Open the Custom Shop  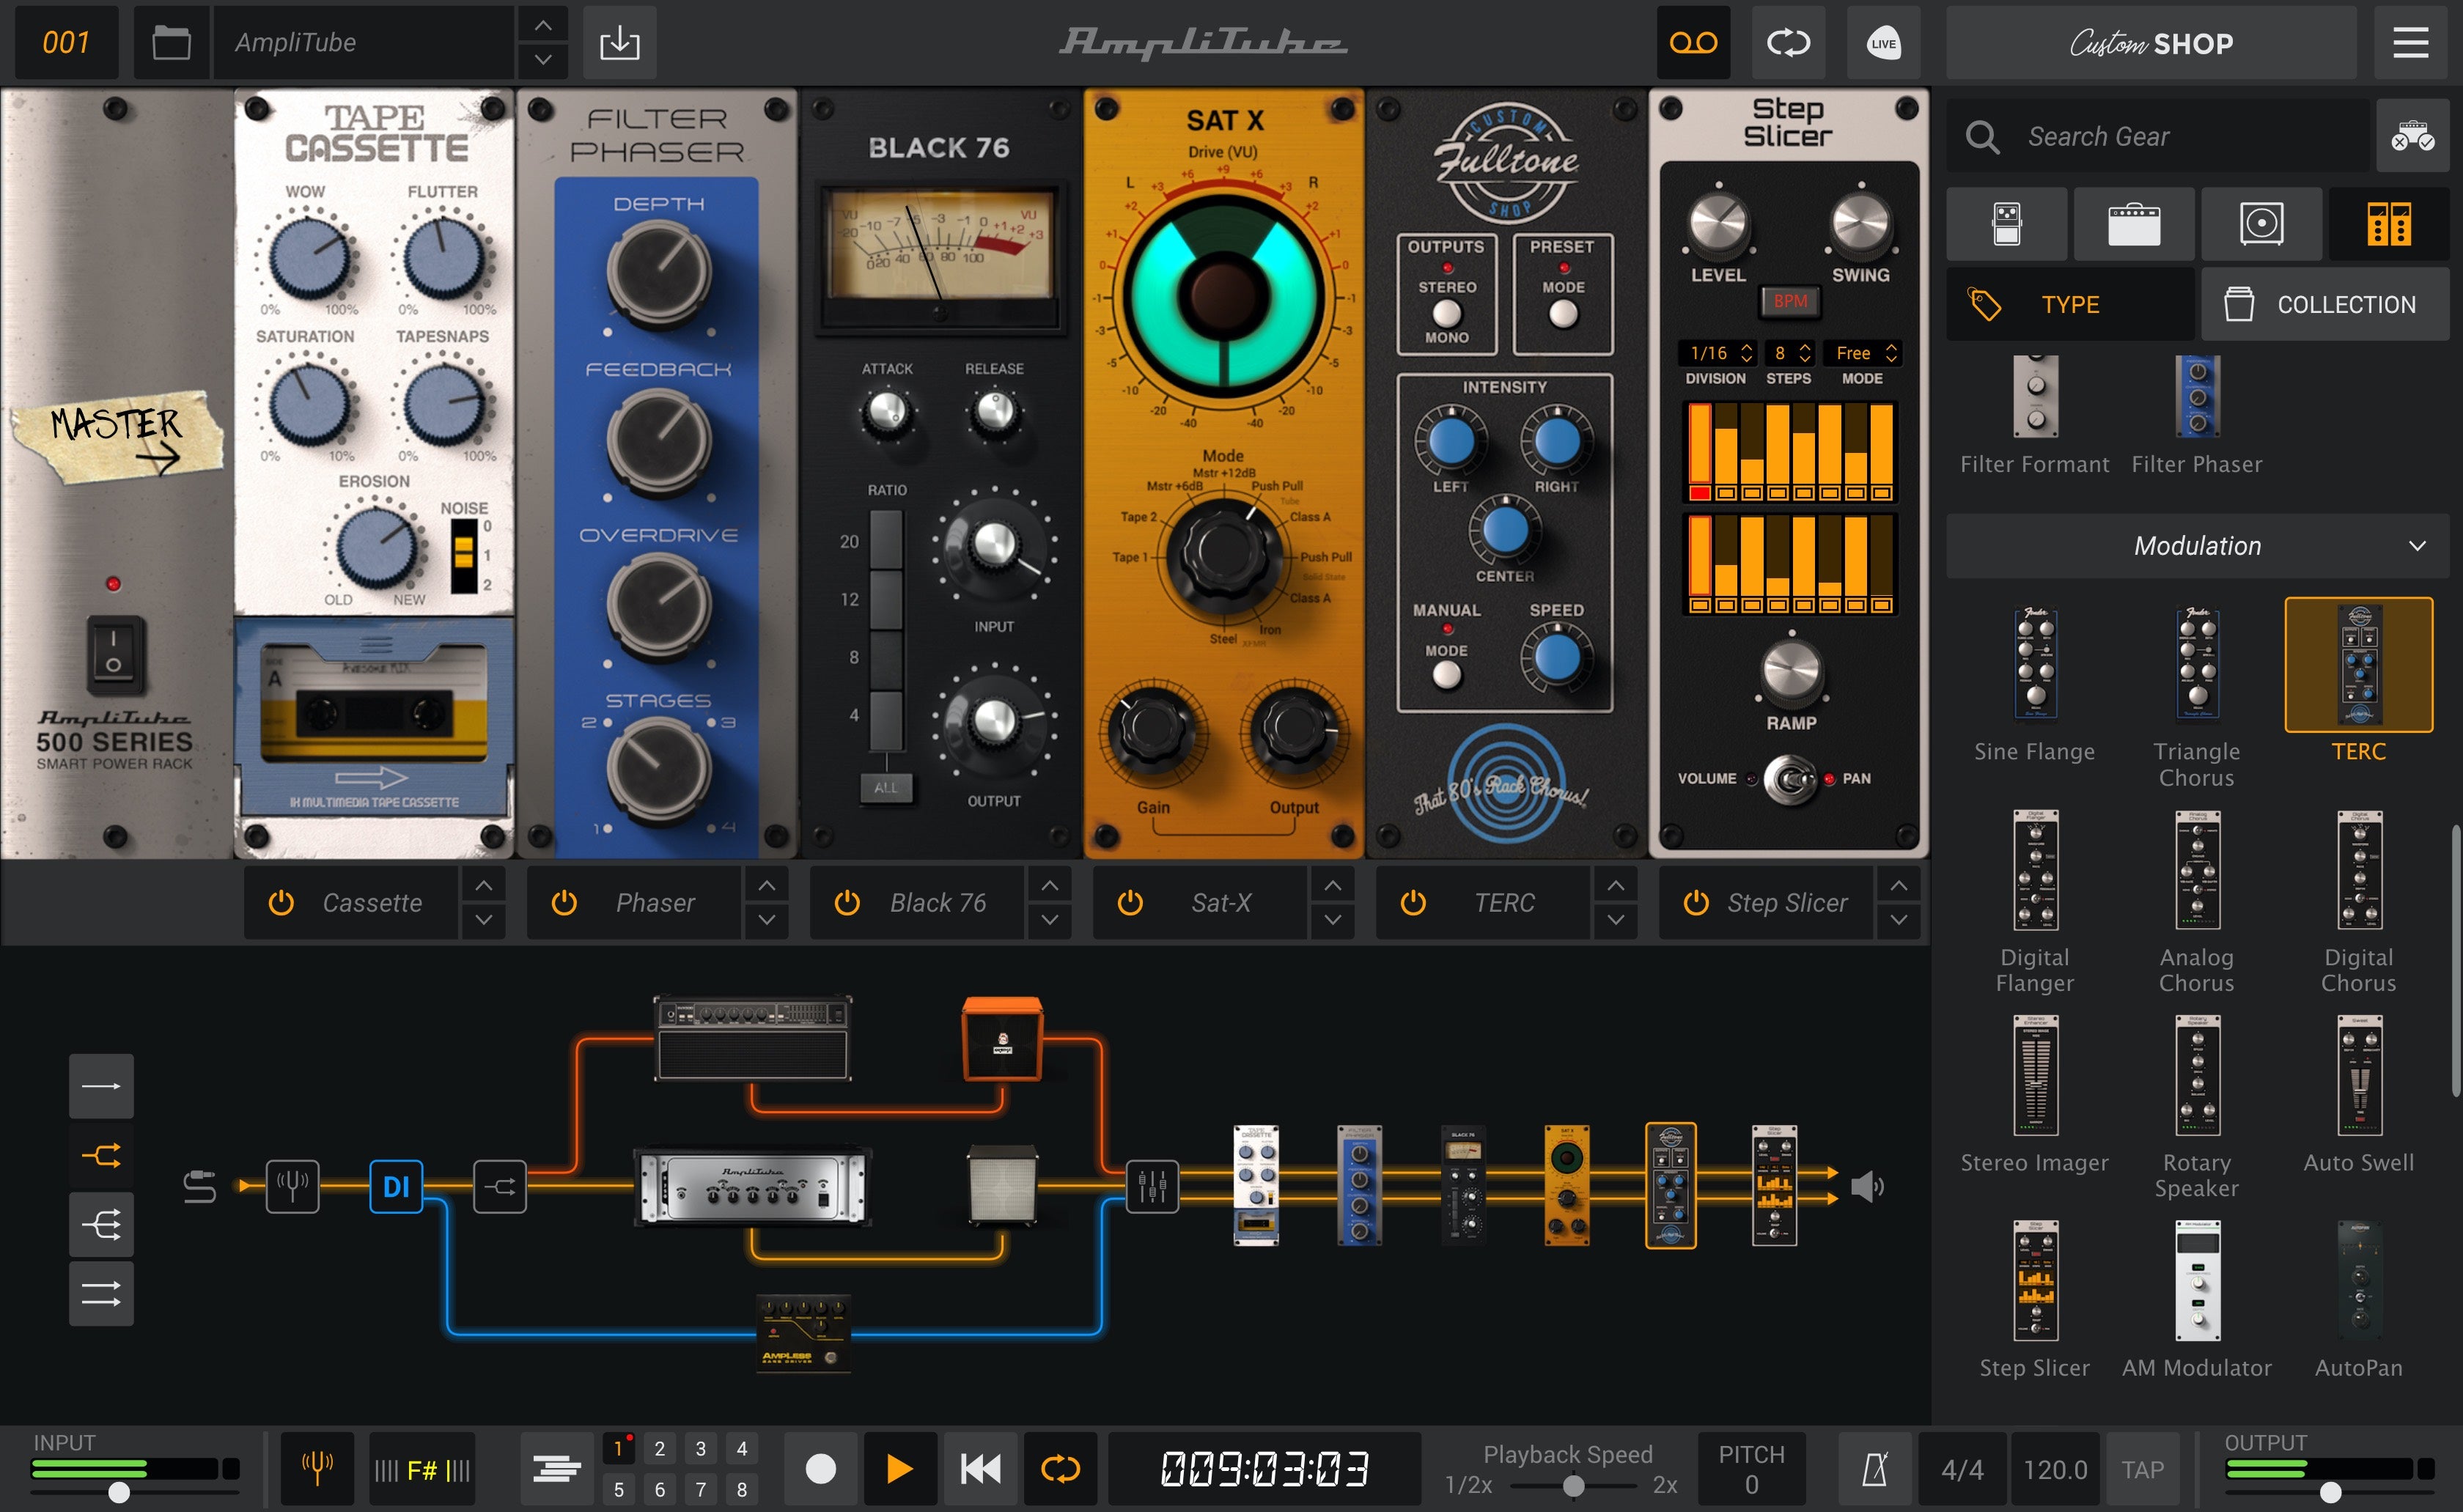point(2151,42)
